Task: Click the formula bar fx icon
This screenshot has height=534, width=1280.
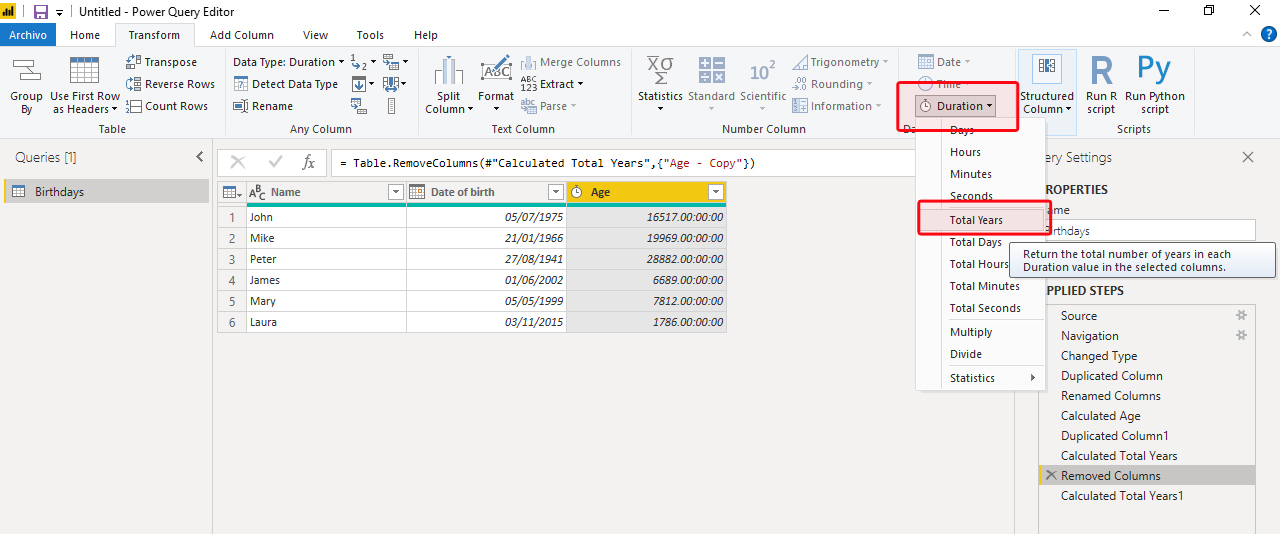Action: pos(309,162)
